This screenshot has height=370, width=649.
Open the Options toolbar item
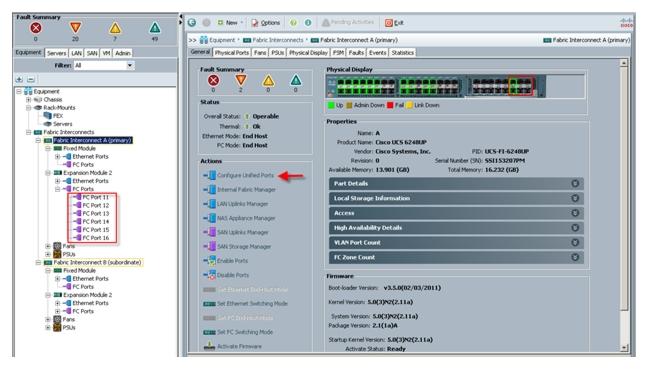pos(265,22)
